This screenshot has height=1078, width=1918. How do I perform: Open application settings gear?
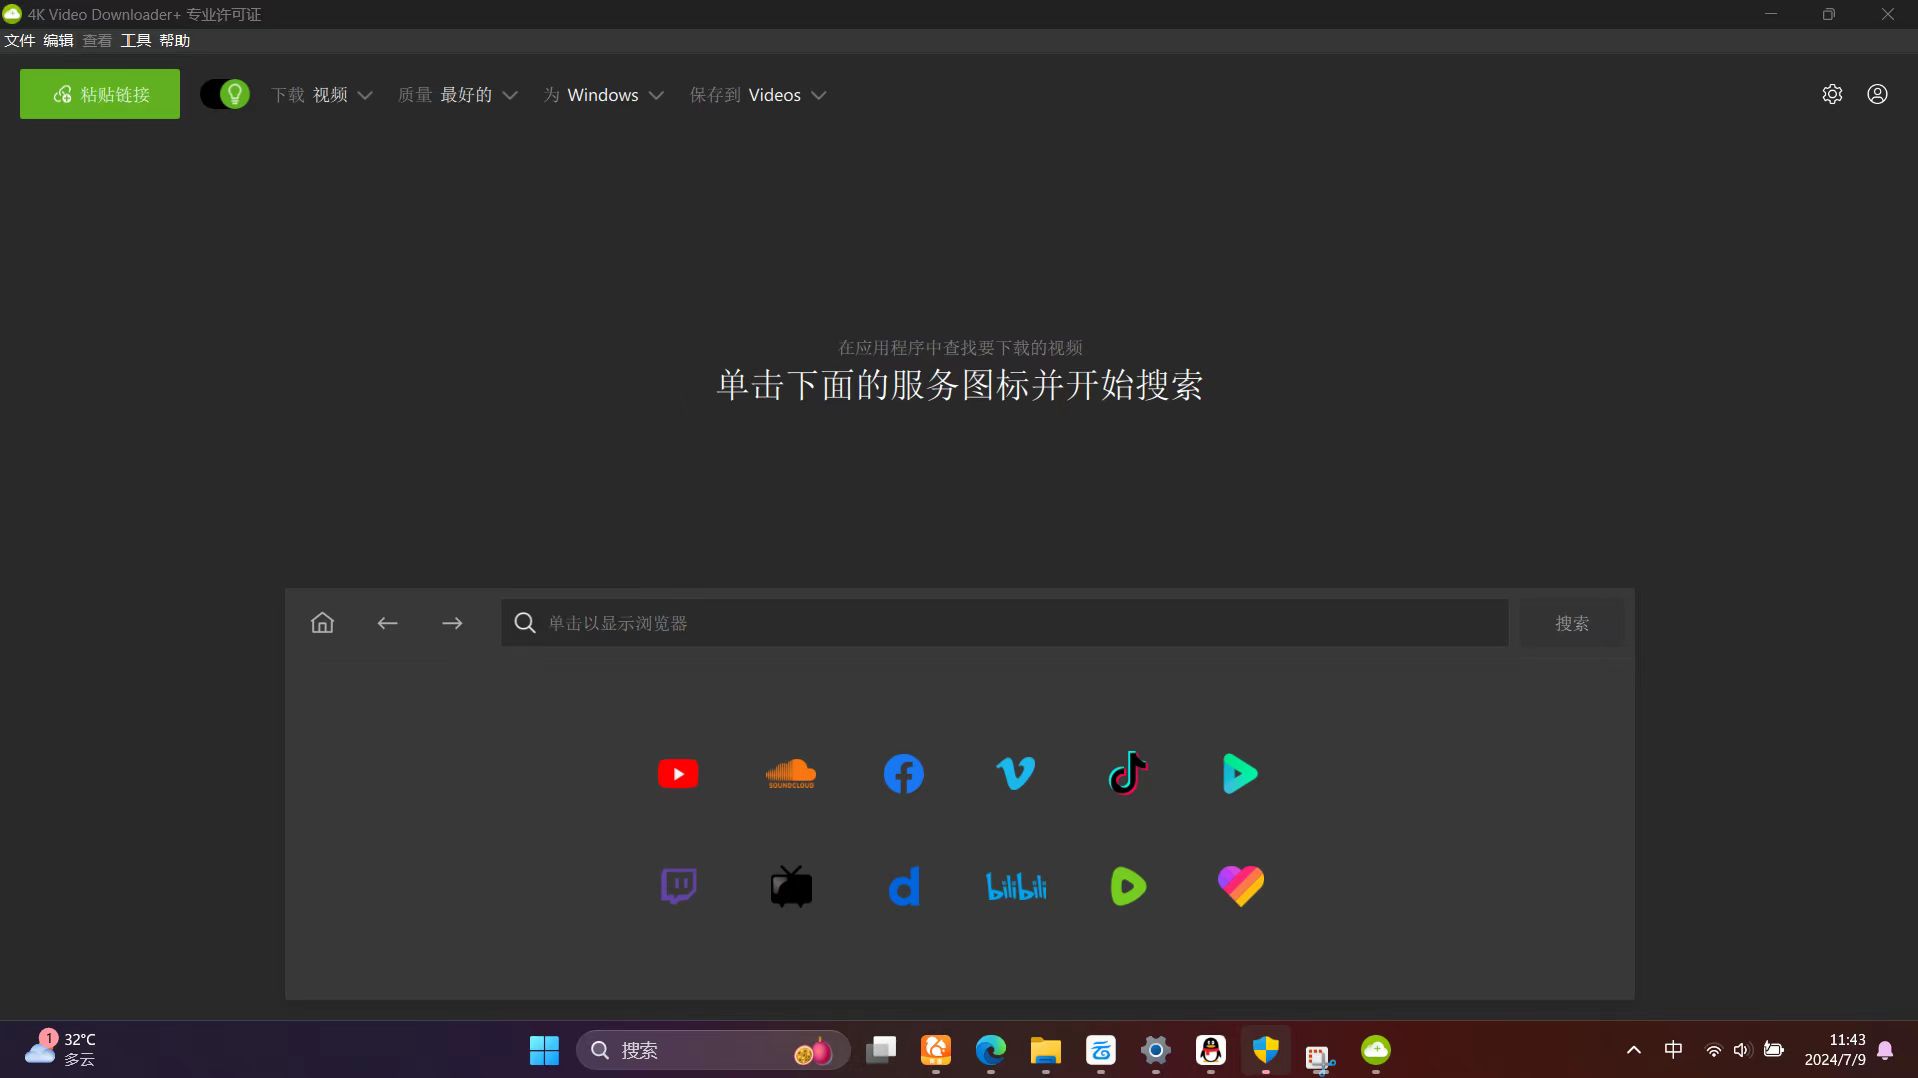coord(1833,94)
